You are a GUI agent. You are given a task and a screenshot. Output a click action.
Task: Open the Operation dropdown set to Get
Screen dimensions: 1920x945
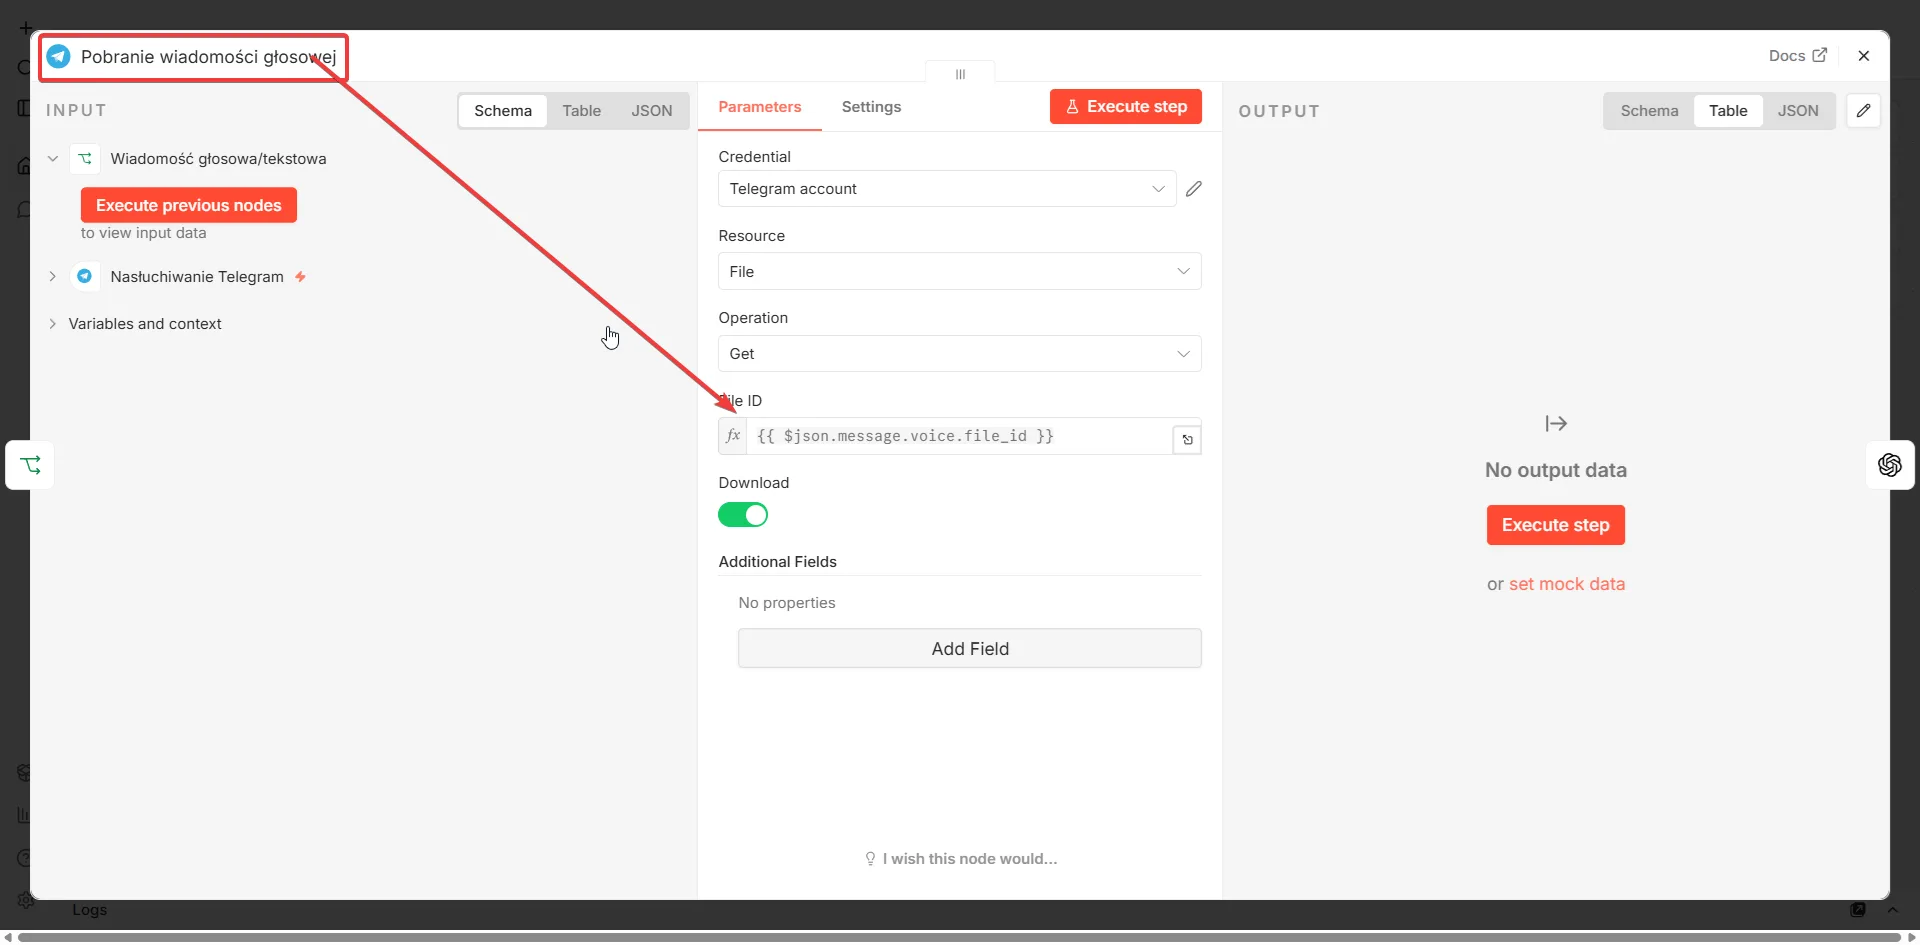[x=960, y=354]
